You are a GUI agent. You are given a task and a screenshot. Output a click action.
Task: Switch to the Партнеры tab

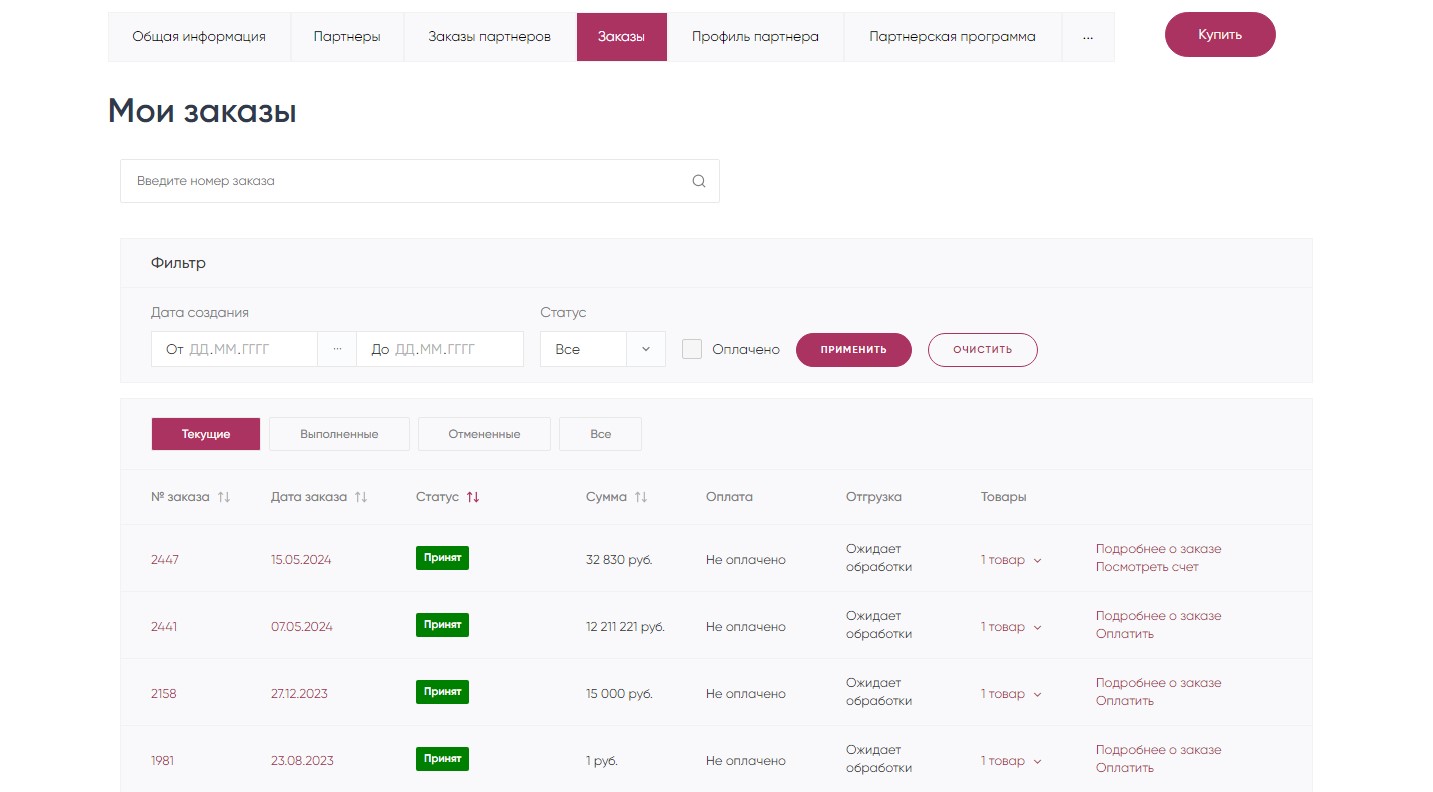[x=347, y=37]
